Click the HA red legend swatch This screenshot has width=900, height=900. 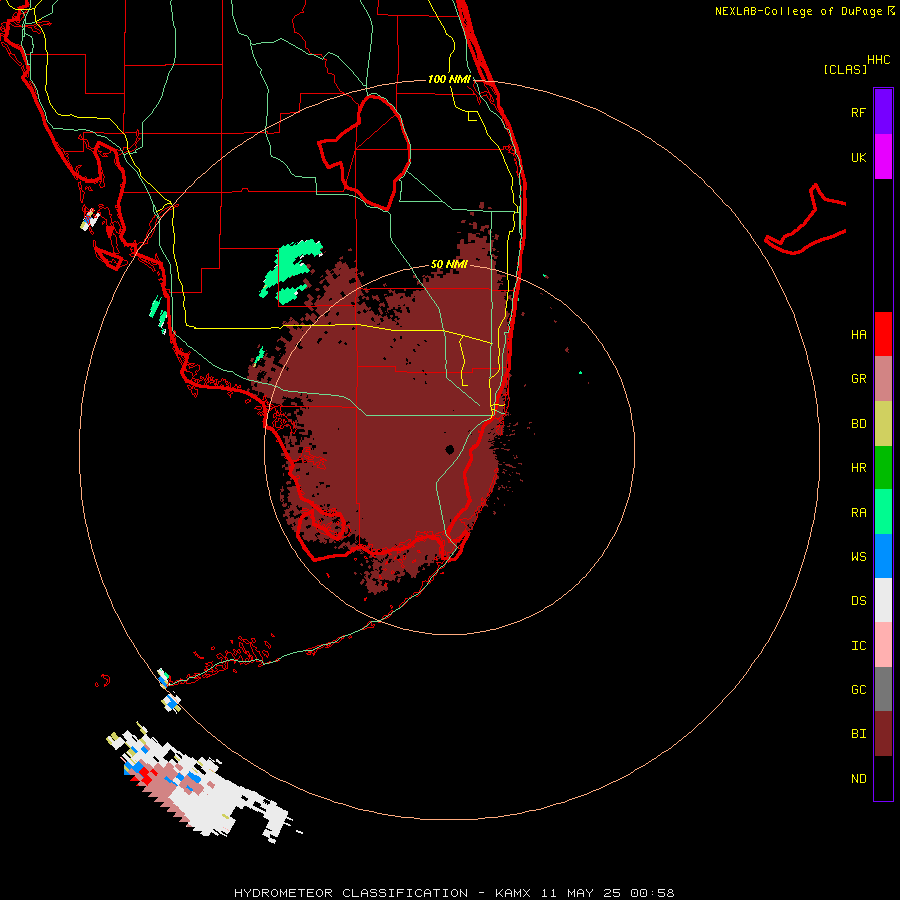pos(883,334)
